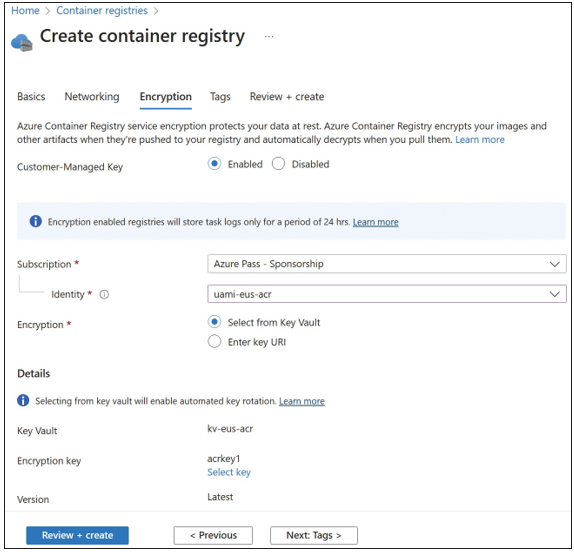574x552 pixels.
Task: Click the blue Review + create button
Action: 77,535
